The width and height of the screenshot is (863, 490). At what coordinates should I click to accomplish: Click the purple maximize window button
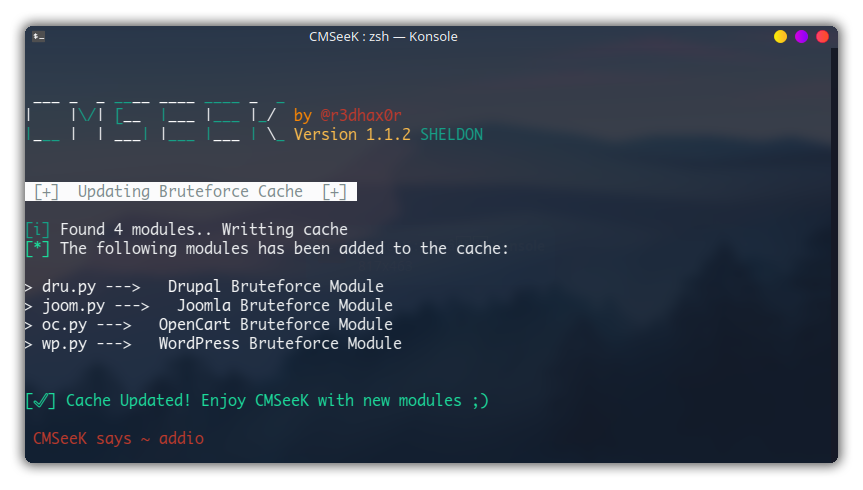click(801, 36)
